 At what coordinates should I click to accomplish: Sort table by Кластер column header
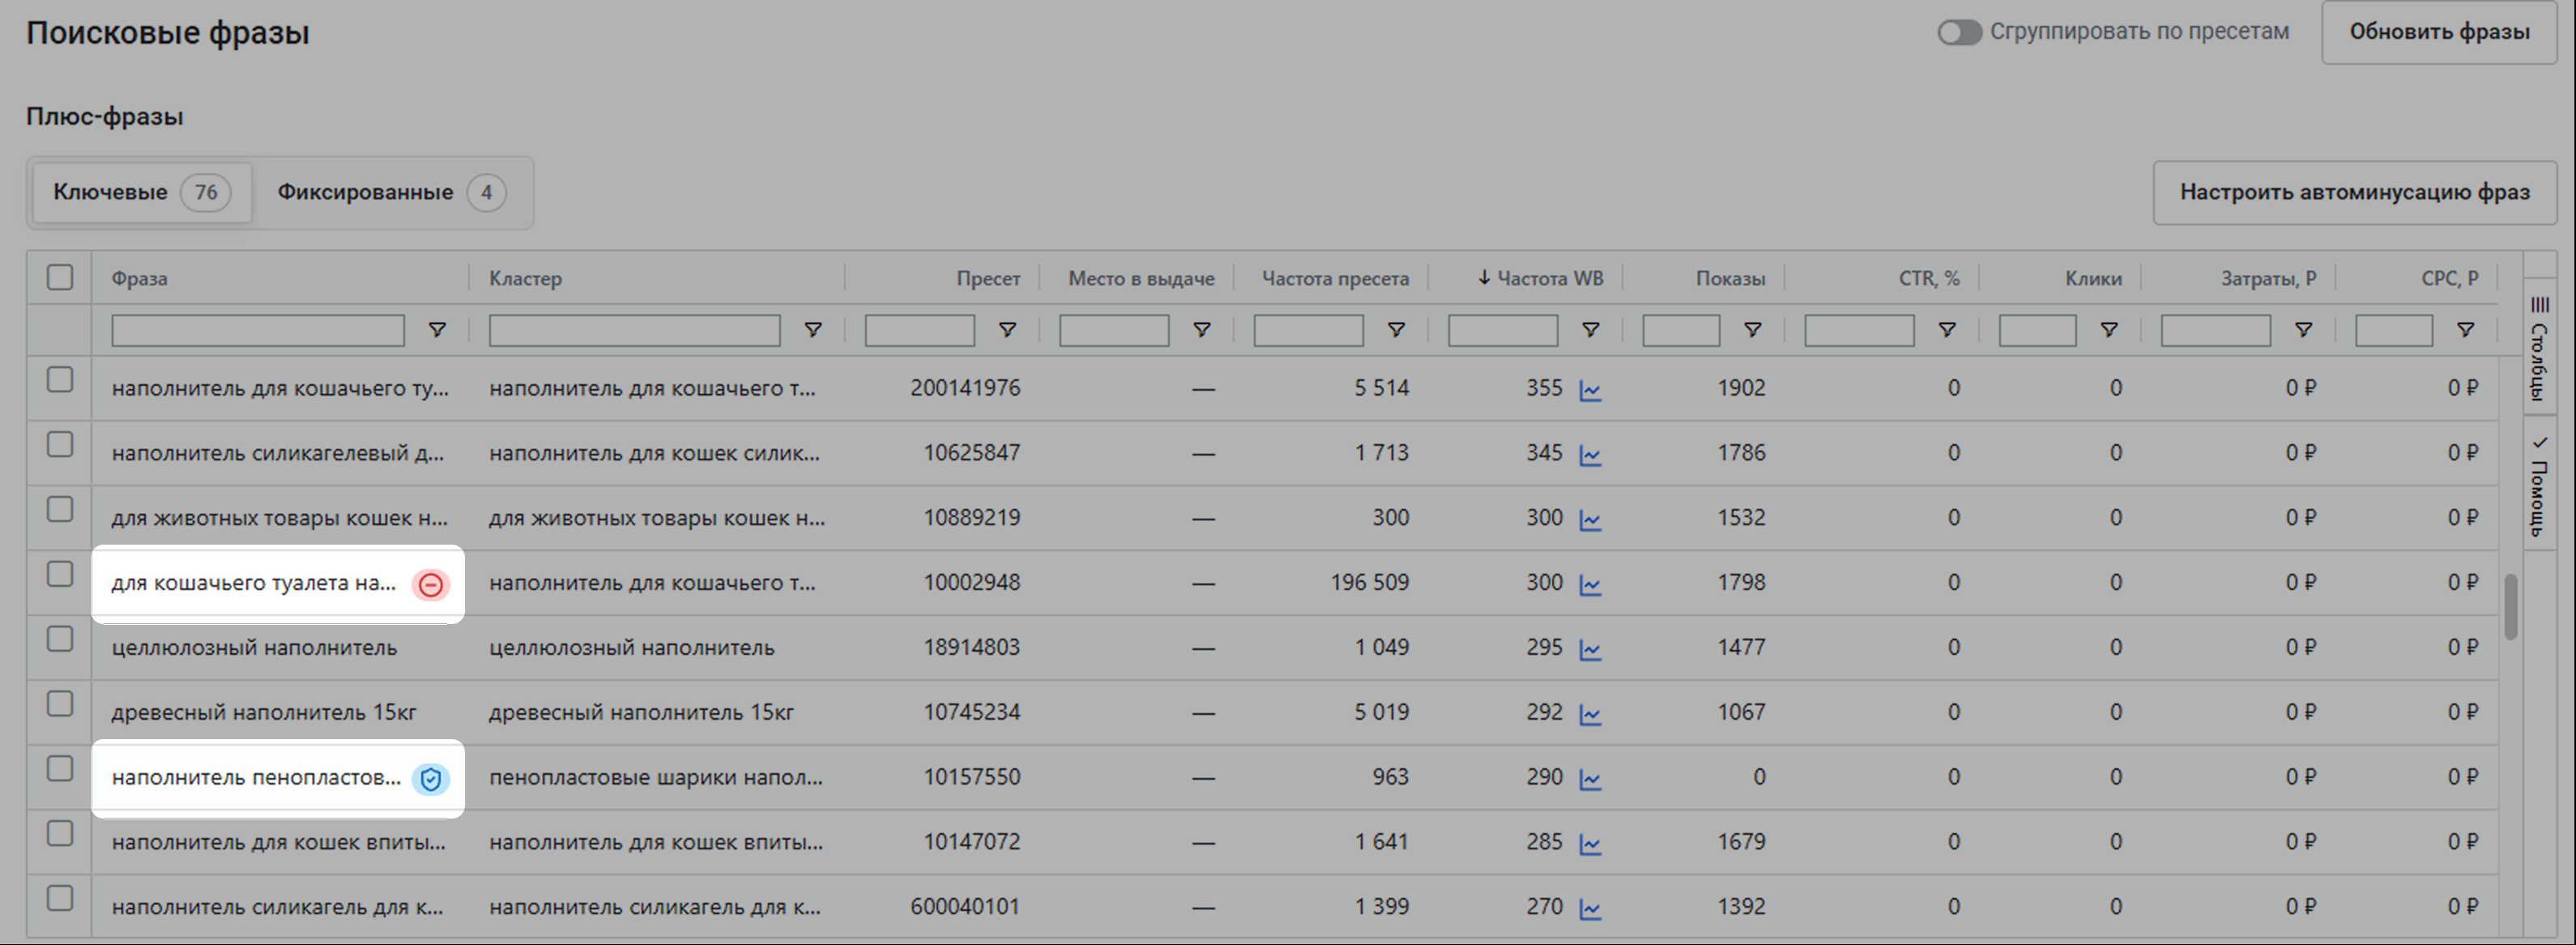pos(525,278)
